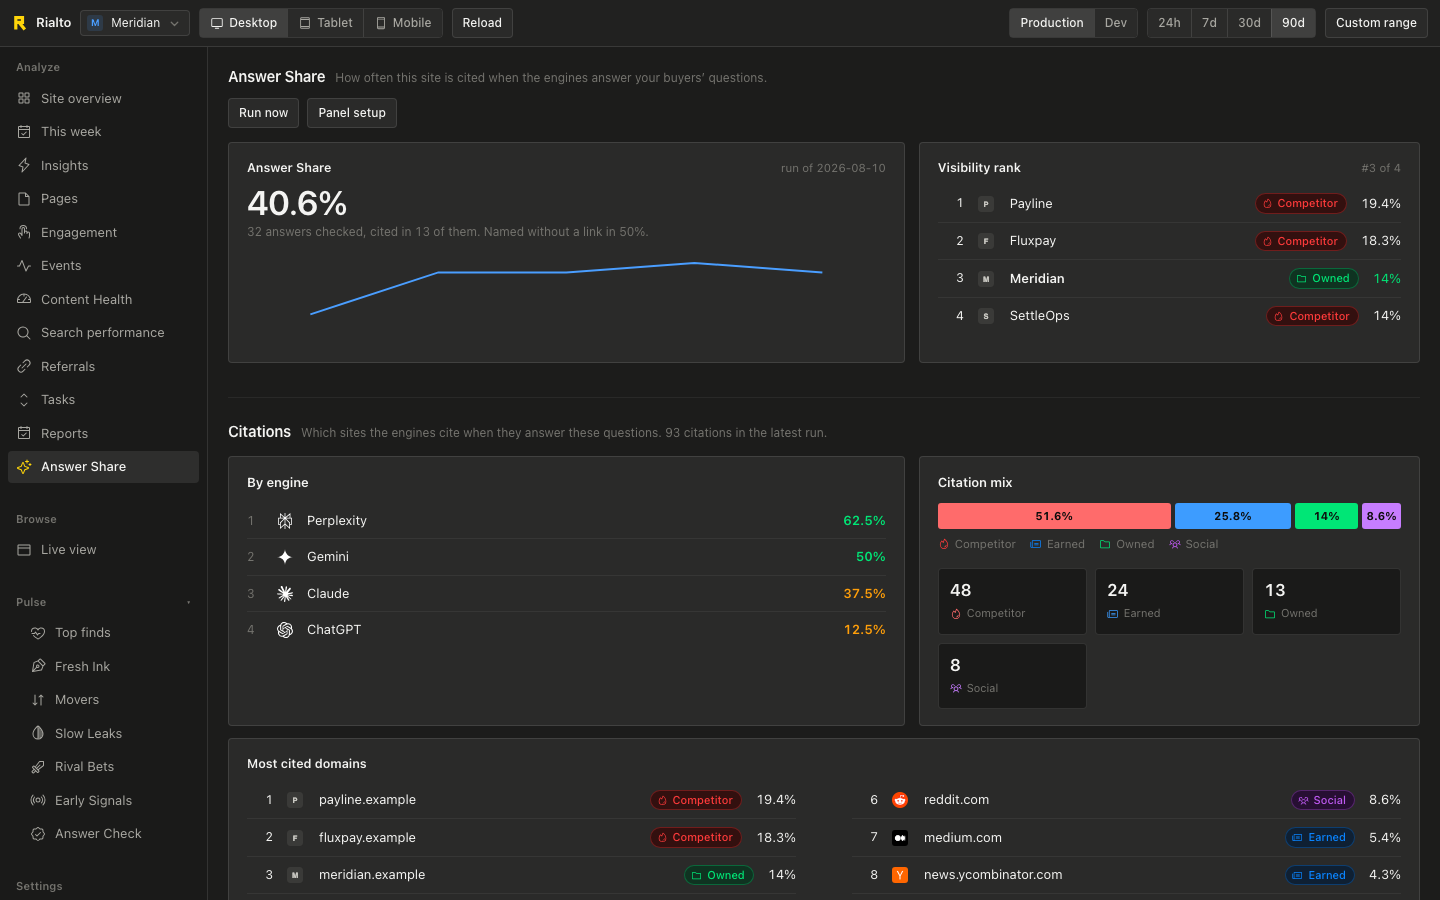Click the Reload button
Image resolution: width=1440 pixels, height=900 pixels.
coord(482,23)
